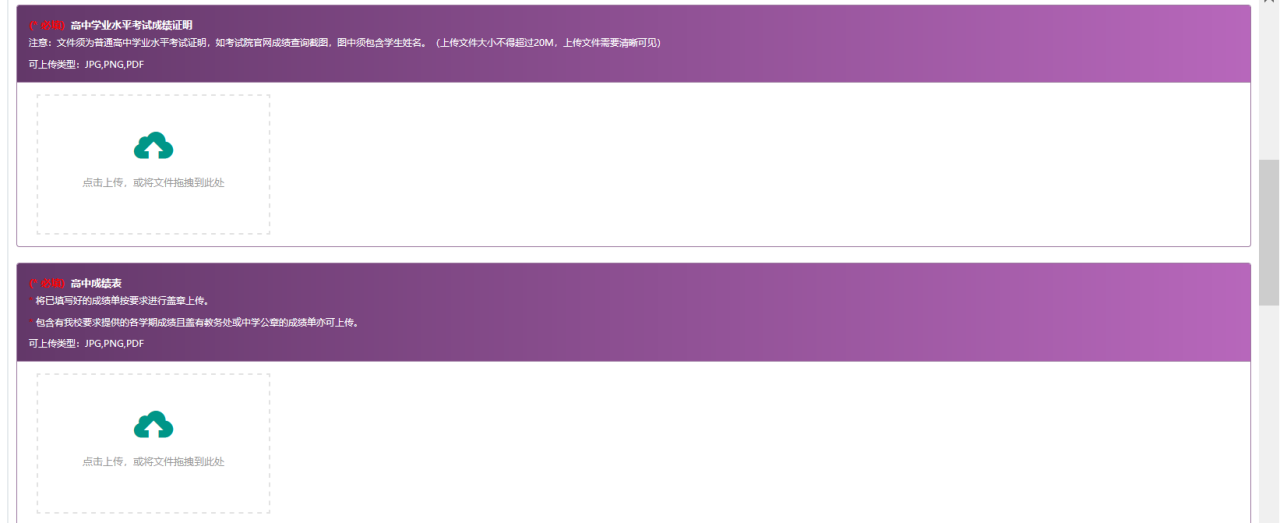Click the 包含有我校要求提供的各学期成绩 instruction line
Viewport: 1280px width, 523px height.
(x=196, y=323)
